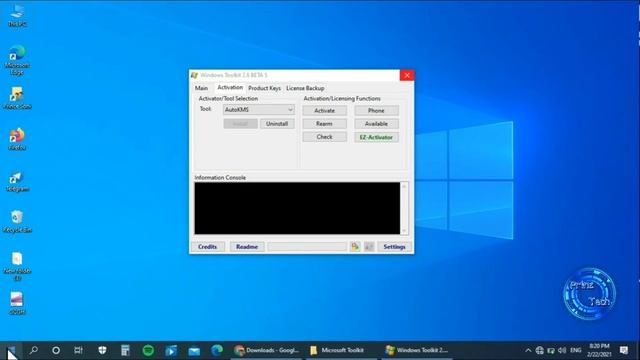Select the Recycle Bin desktop icon
The height and width of the screenshot is (360, 640).
coord(17,222)
